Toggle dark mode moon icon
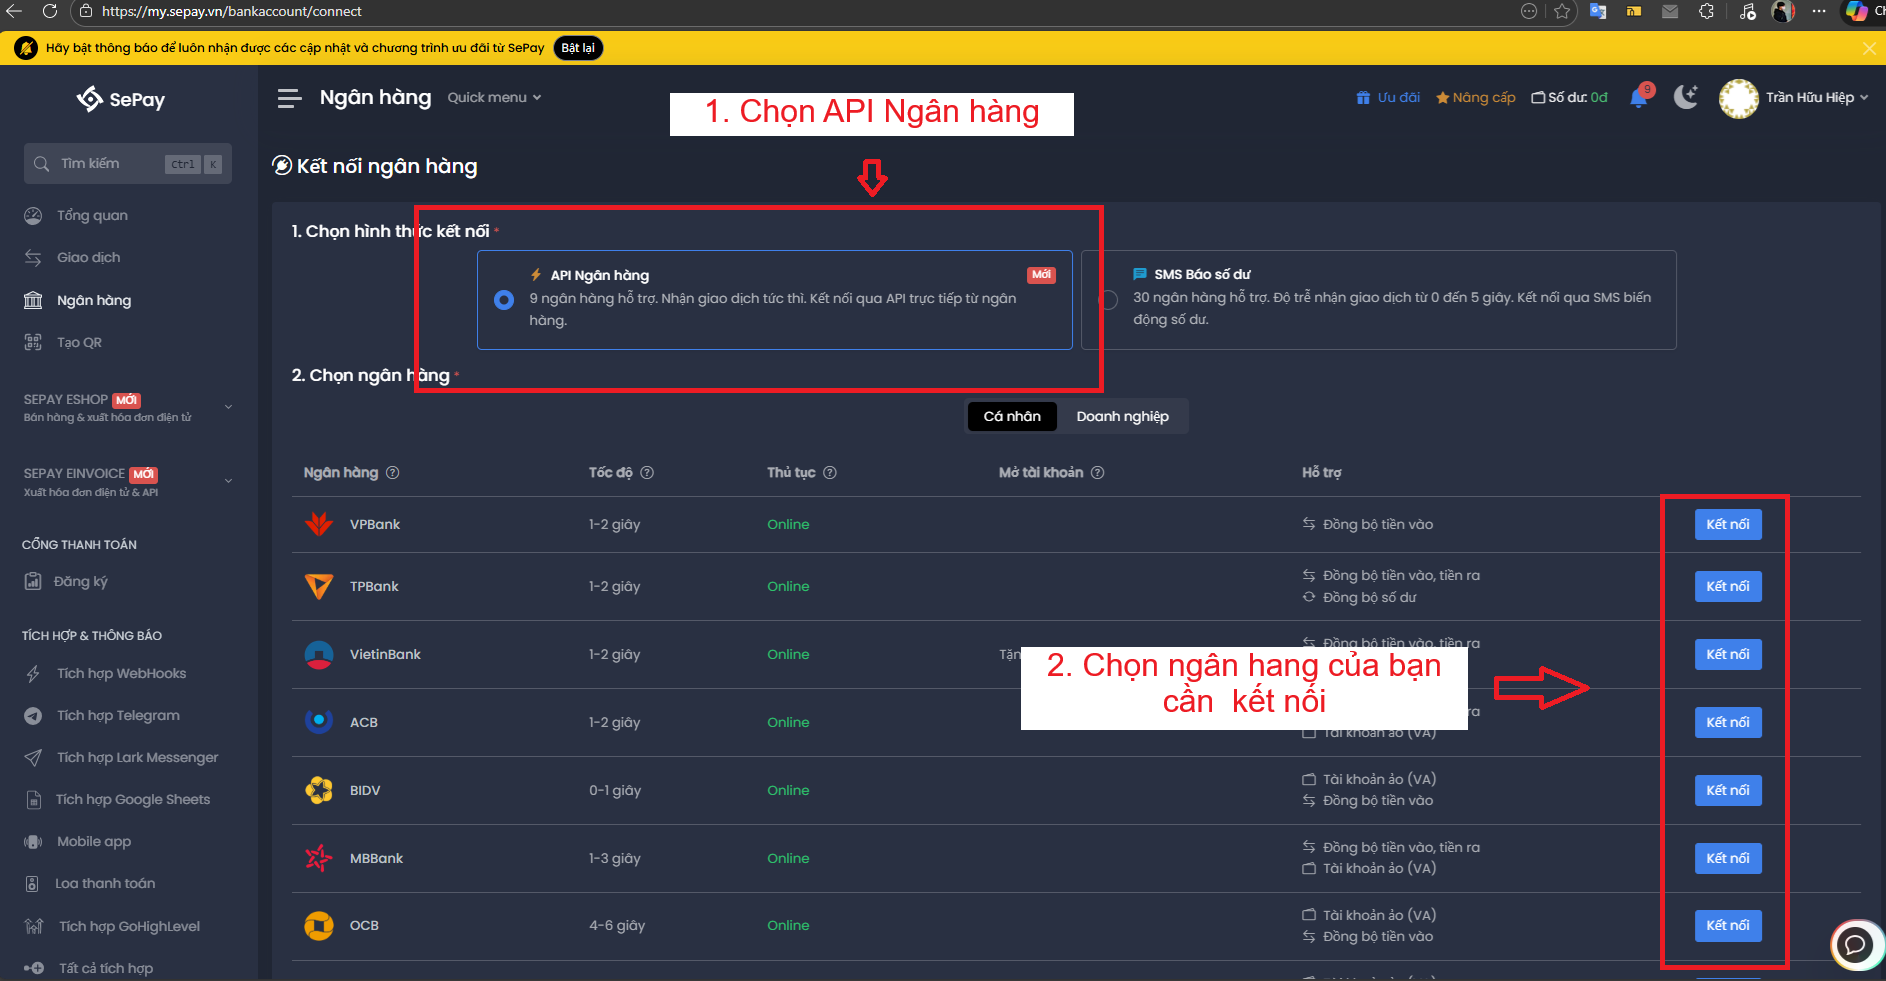The width and height of the screenshot is (1886, 981). coord(1686,97)
